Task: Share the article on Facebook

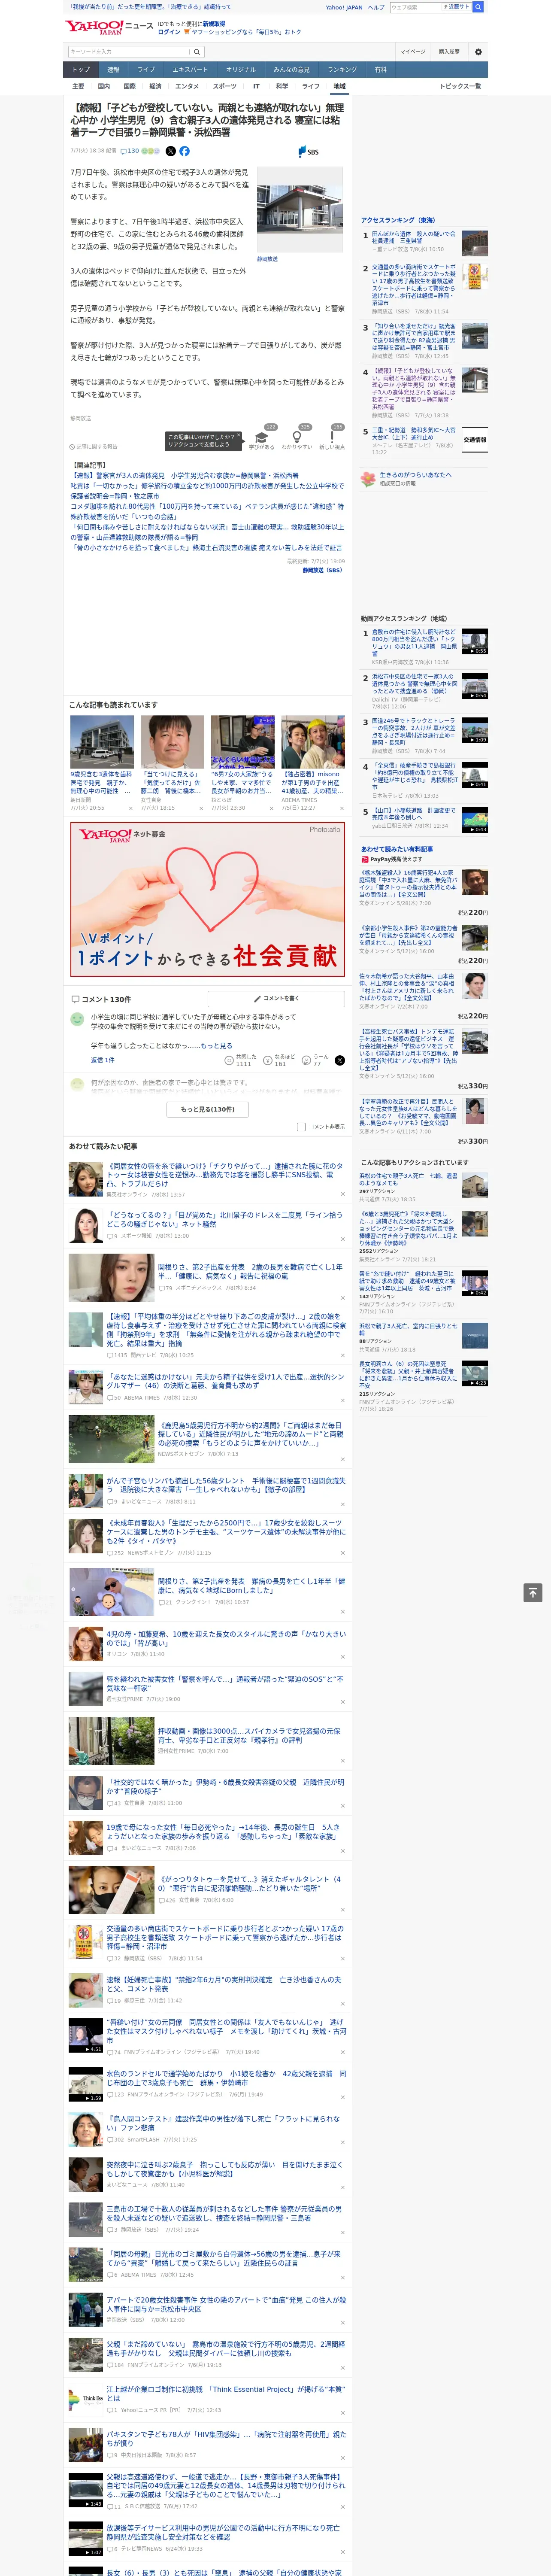Action: (x=184, y=151)
